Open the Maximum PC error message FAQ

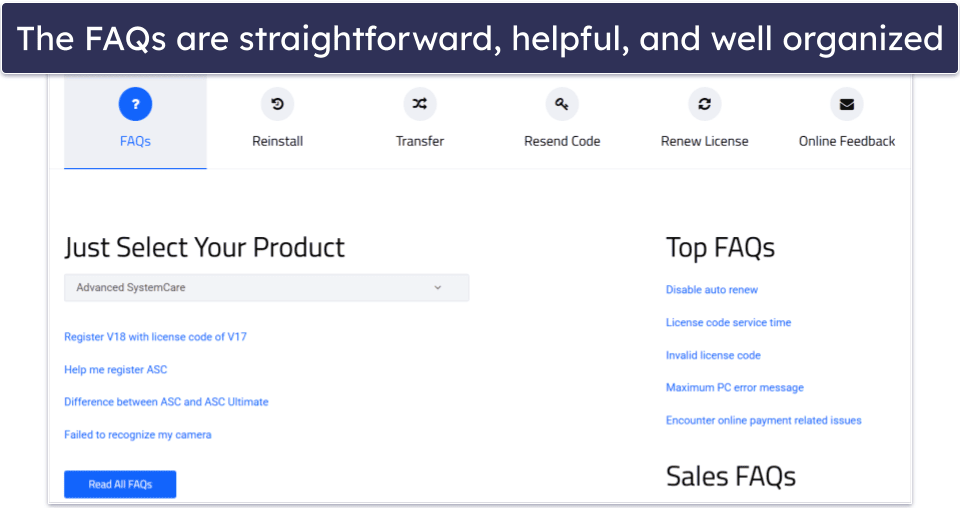click(735, 388)
